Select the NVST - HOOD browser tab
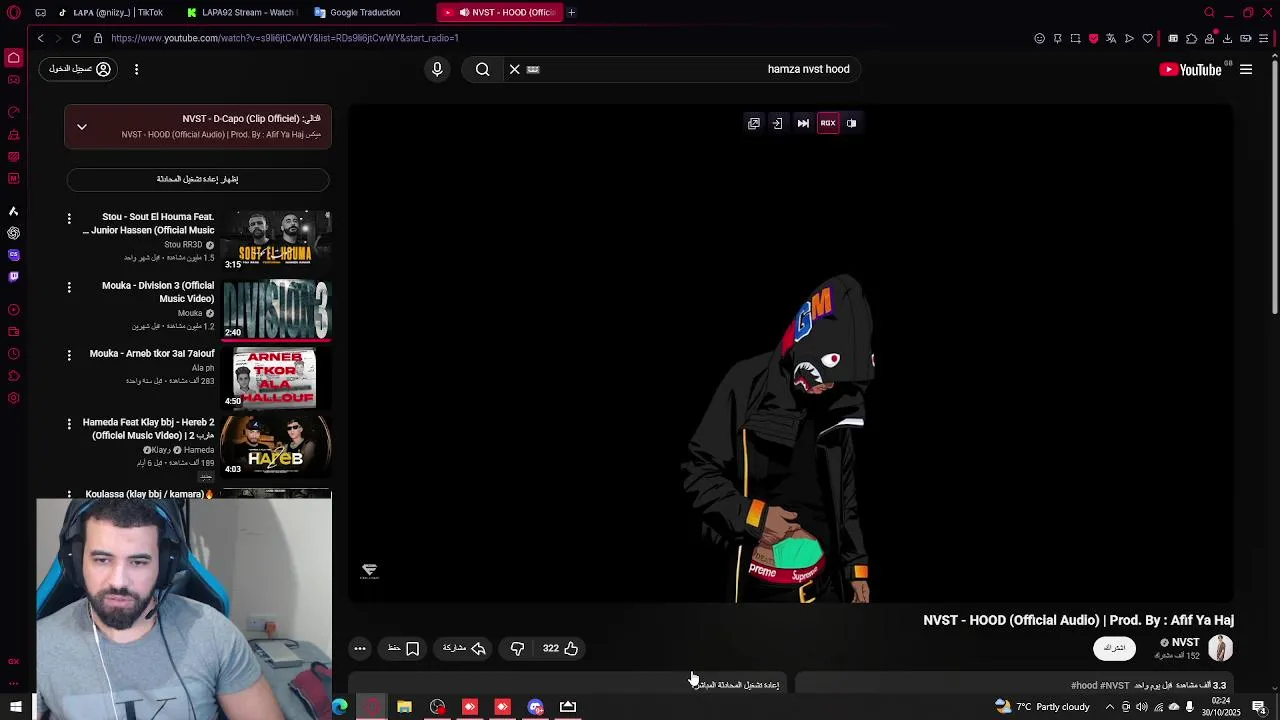1280x720 pixels. click(500, 12)
